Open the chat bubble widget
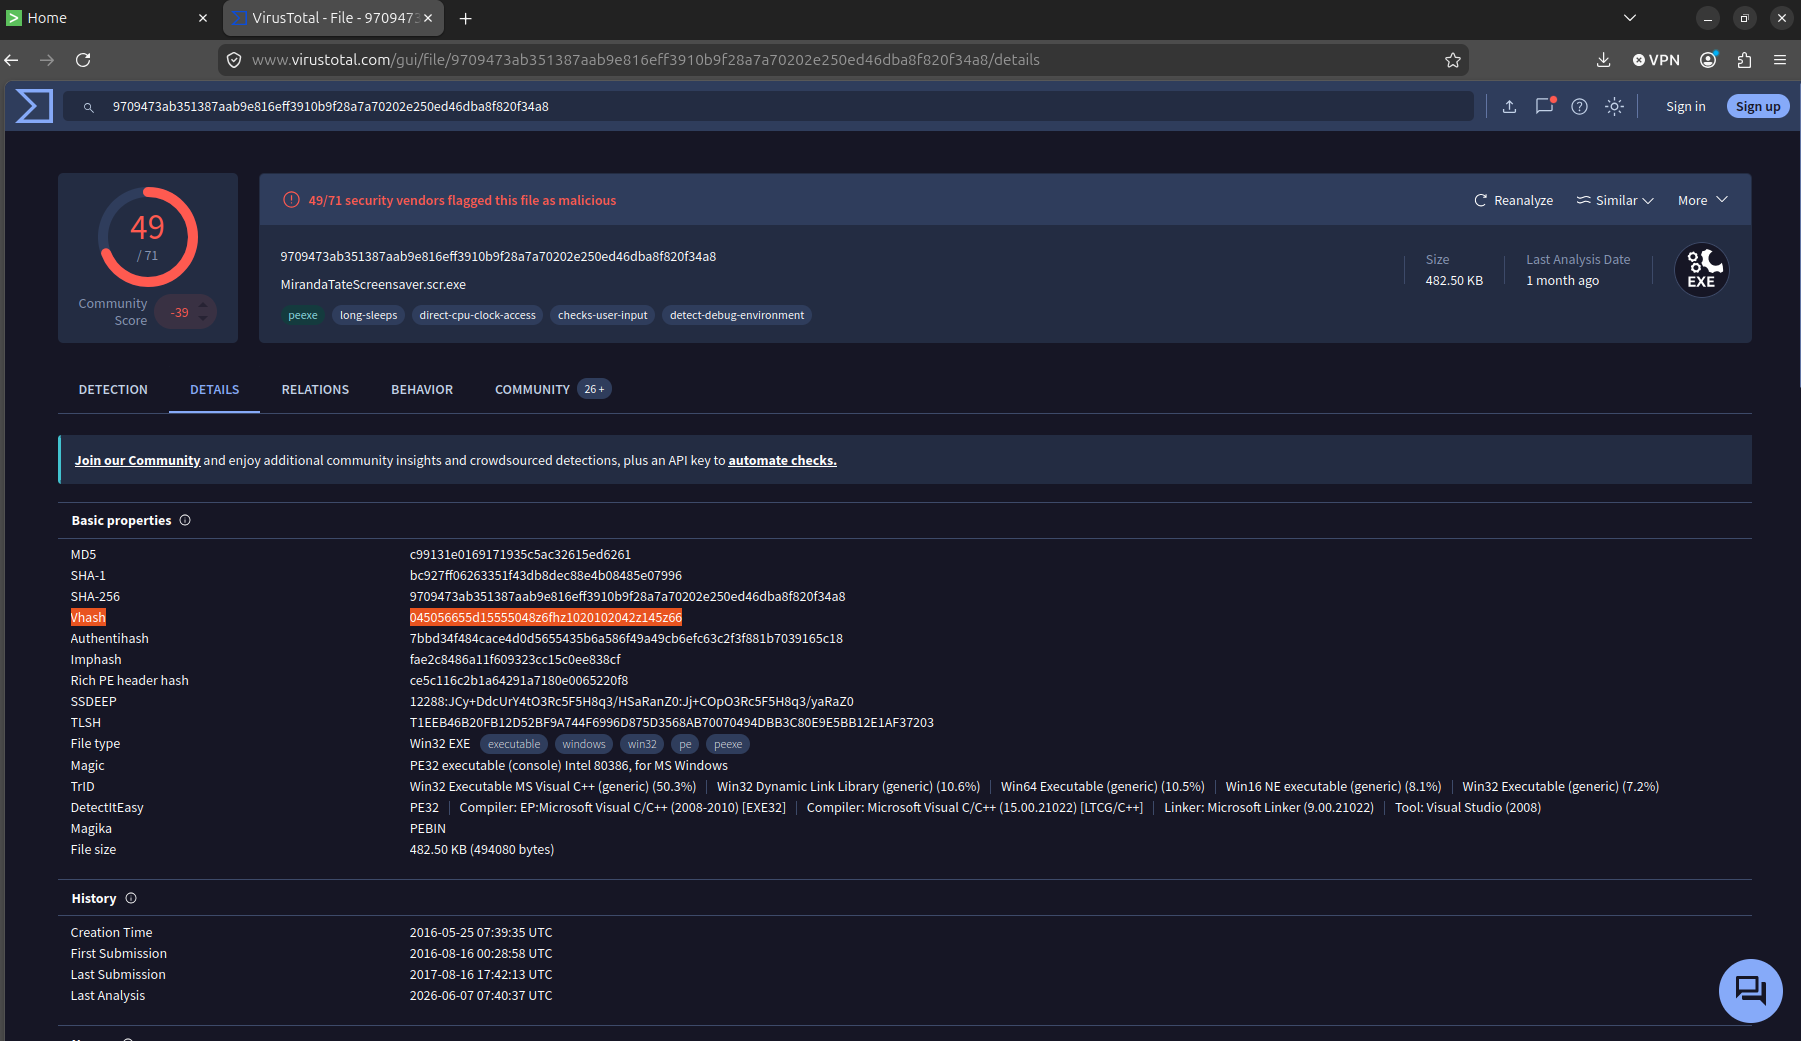This screenshot has width=1801, height=1041. tap(1750, 990)
